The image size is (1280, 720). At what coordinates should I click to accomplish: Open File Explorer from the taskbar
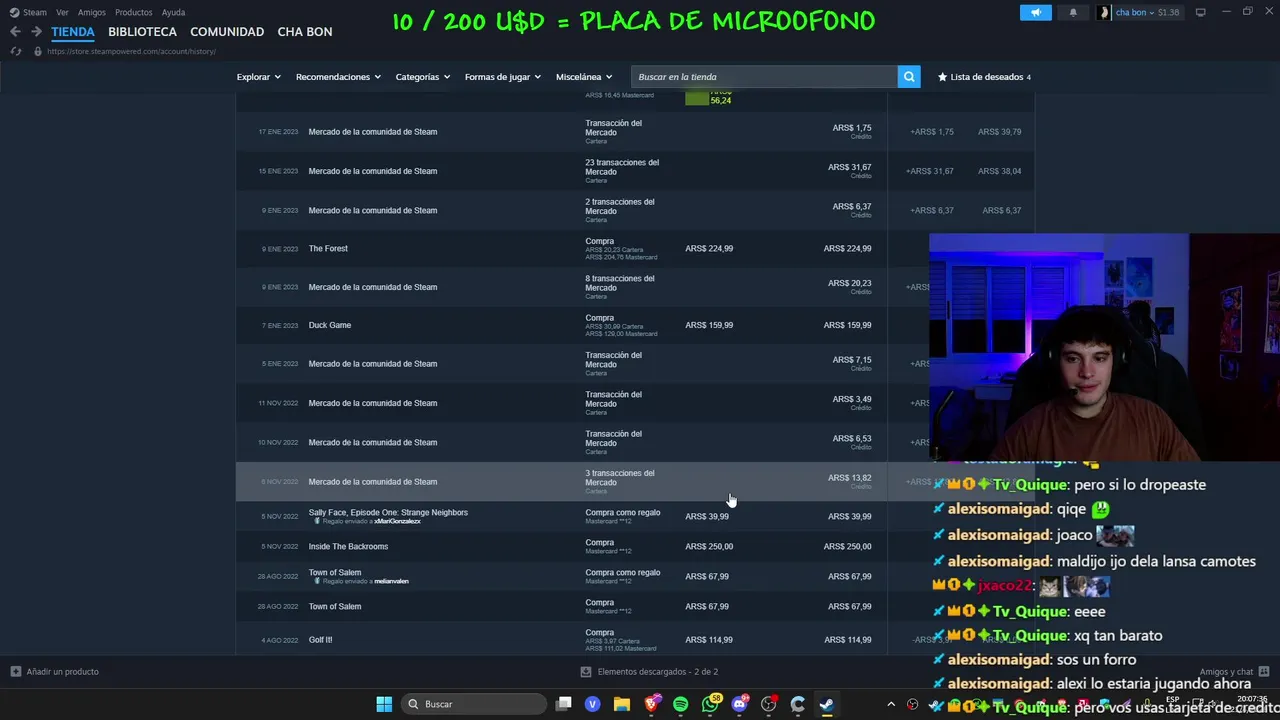pos(621,704)
